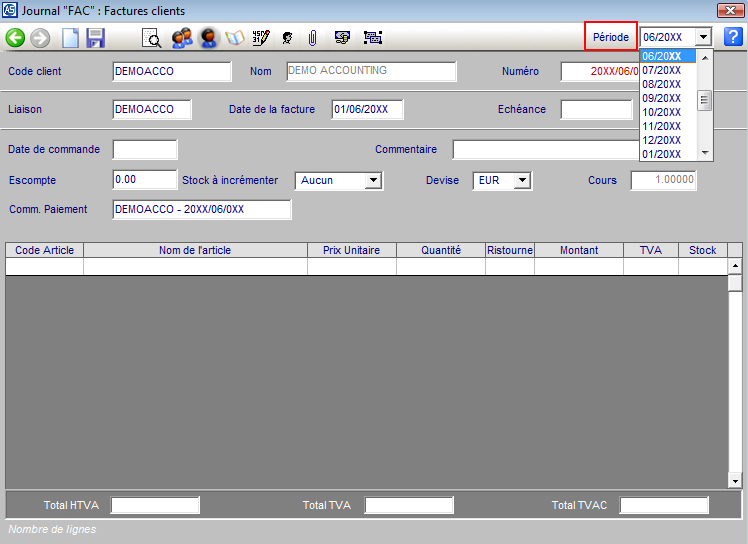Click the Nom de l'article column header
Screen dimensions: 748x544
click(x=195, y=250)
